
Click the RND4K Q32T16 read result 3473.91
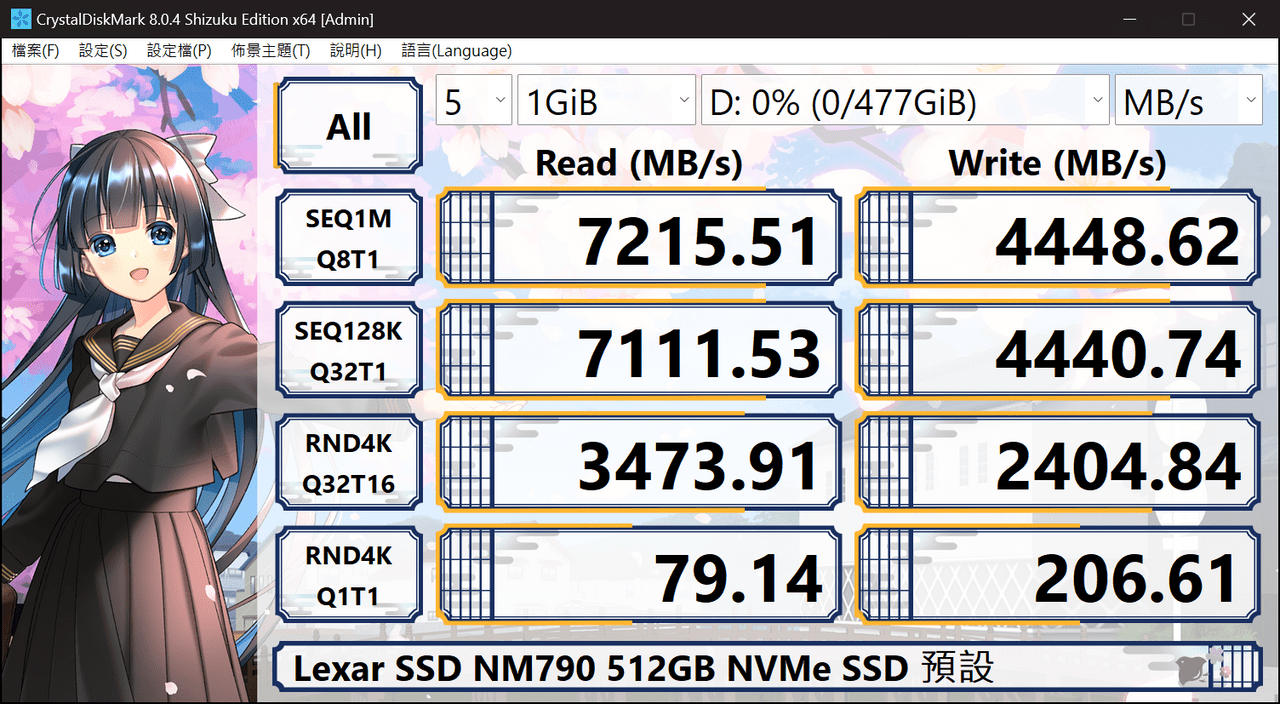639,462
